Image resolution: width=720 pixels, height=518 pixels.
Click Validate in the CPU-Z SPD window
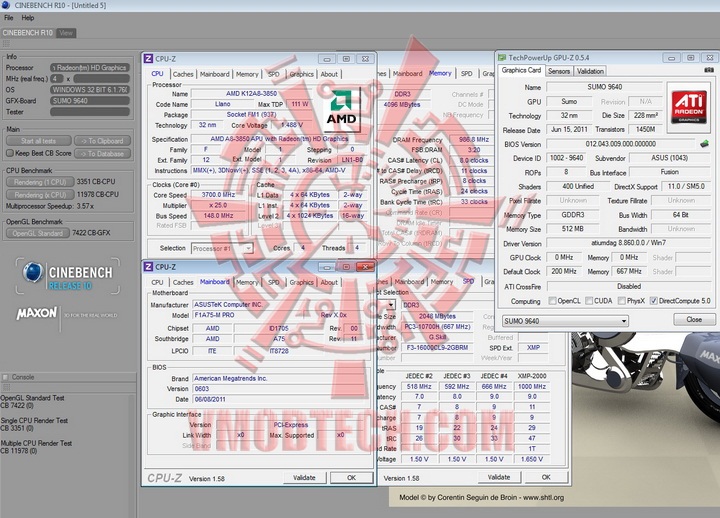click(x=499, y=477)
